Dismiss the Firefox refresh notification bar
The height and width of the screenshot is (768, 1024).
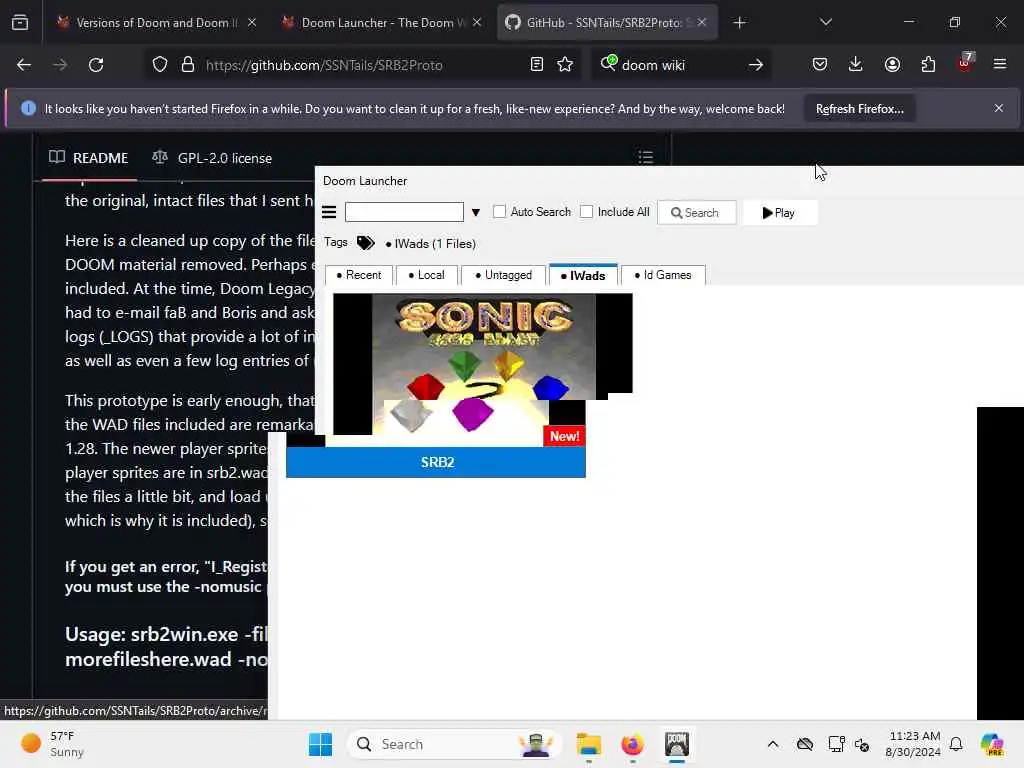tap(999, 108)
